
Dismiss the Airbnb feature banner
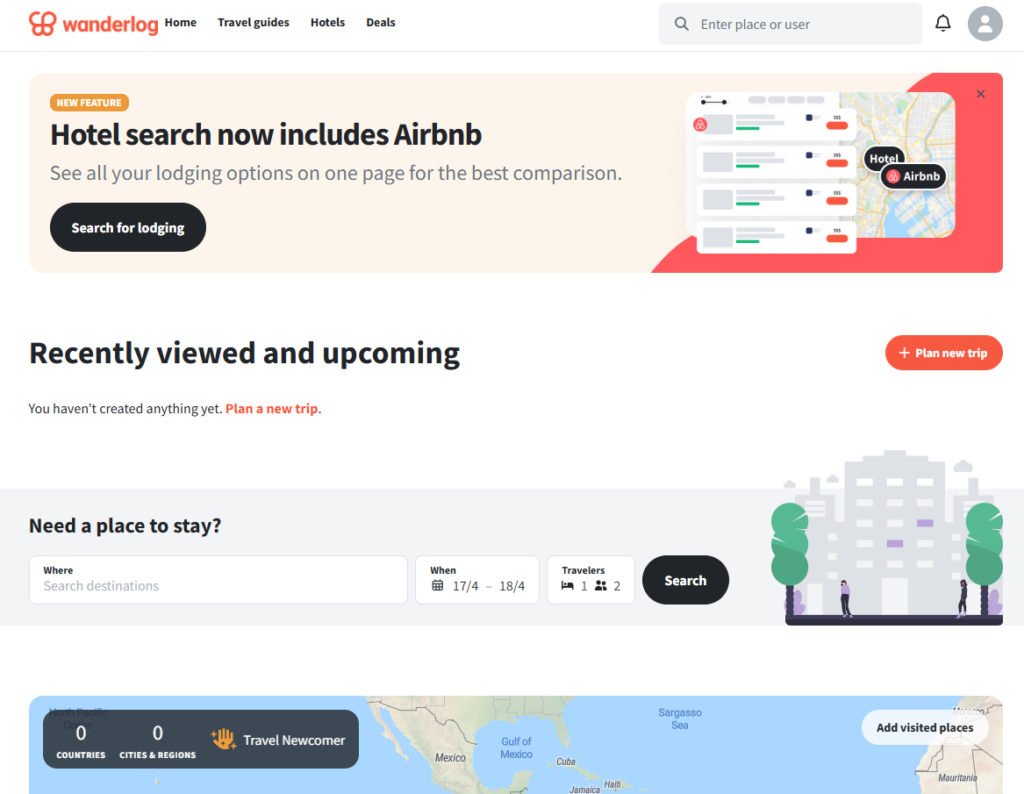[x=980, y=94]
